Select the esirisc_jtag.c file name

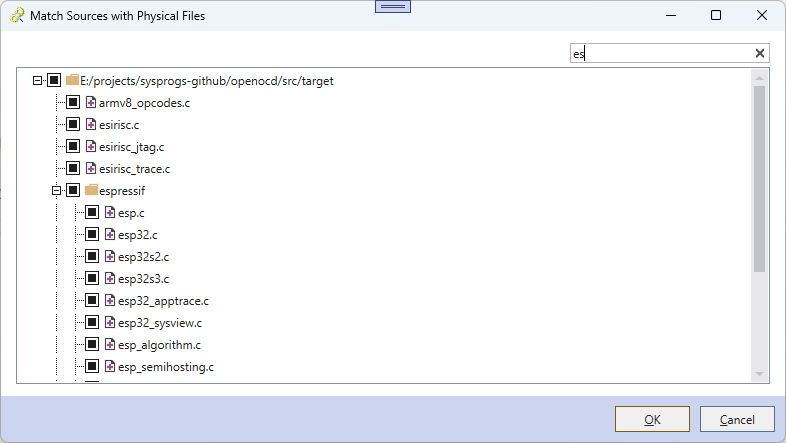[131, 147]
